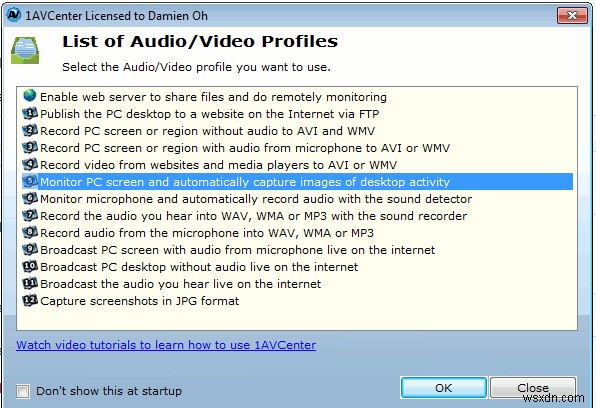596x408 pixels.
Task: Click the number 1 icon beside Publish PC desktop
Action: (30, 113)
